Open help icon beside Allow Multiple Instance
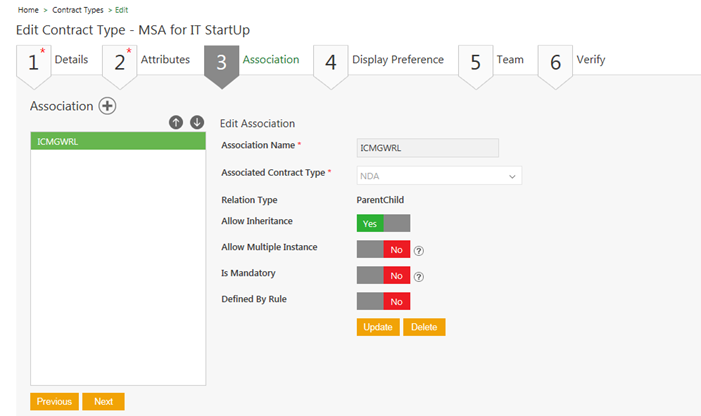The width and height of the screenshot is (701, 416). [419, 251]
